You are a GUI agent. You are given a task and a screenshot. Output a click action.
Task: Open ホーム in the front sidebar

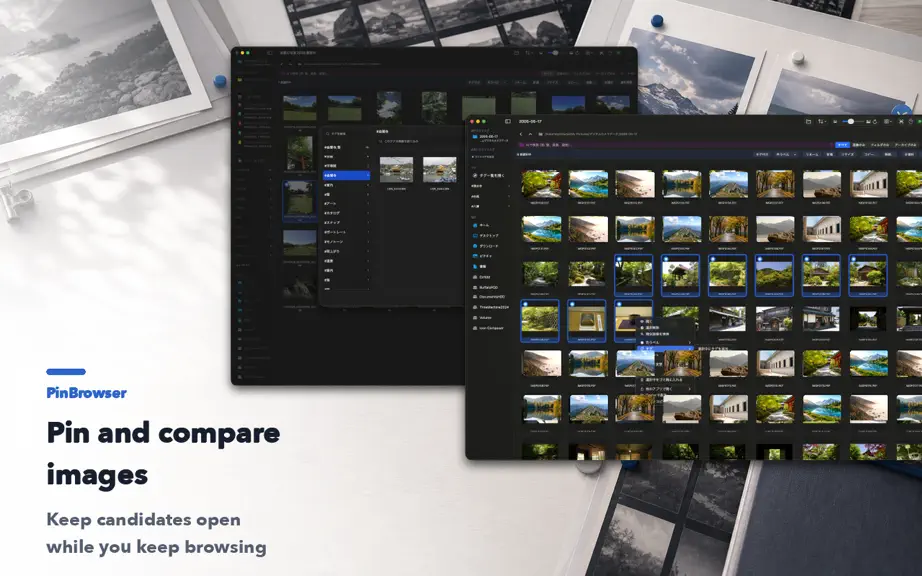click(x=481, y=225)
